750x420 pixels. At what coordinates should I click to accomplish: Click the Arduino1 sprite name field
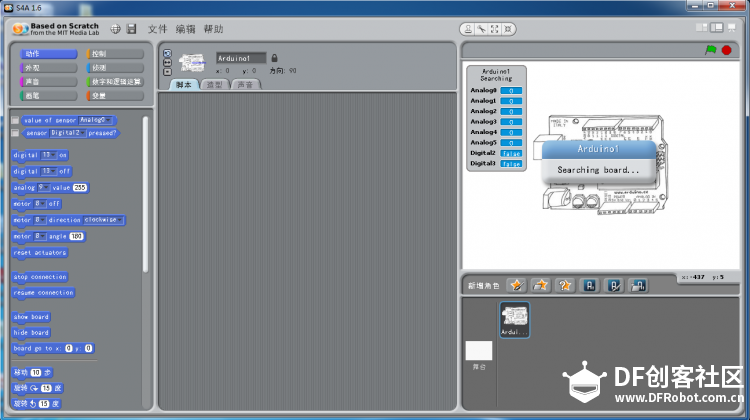tap(241, 58)
